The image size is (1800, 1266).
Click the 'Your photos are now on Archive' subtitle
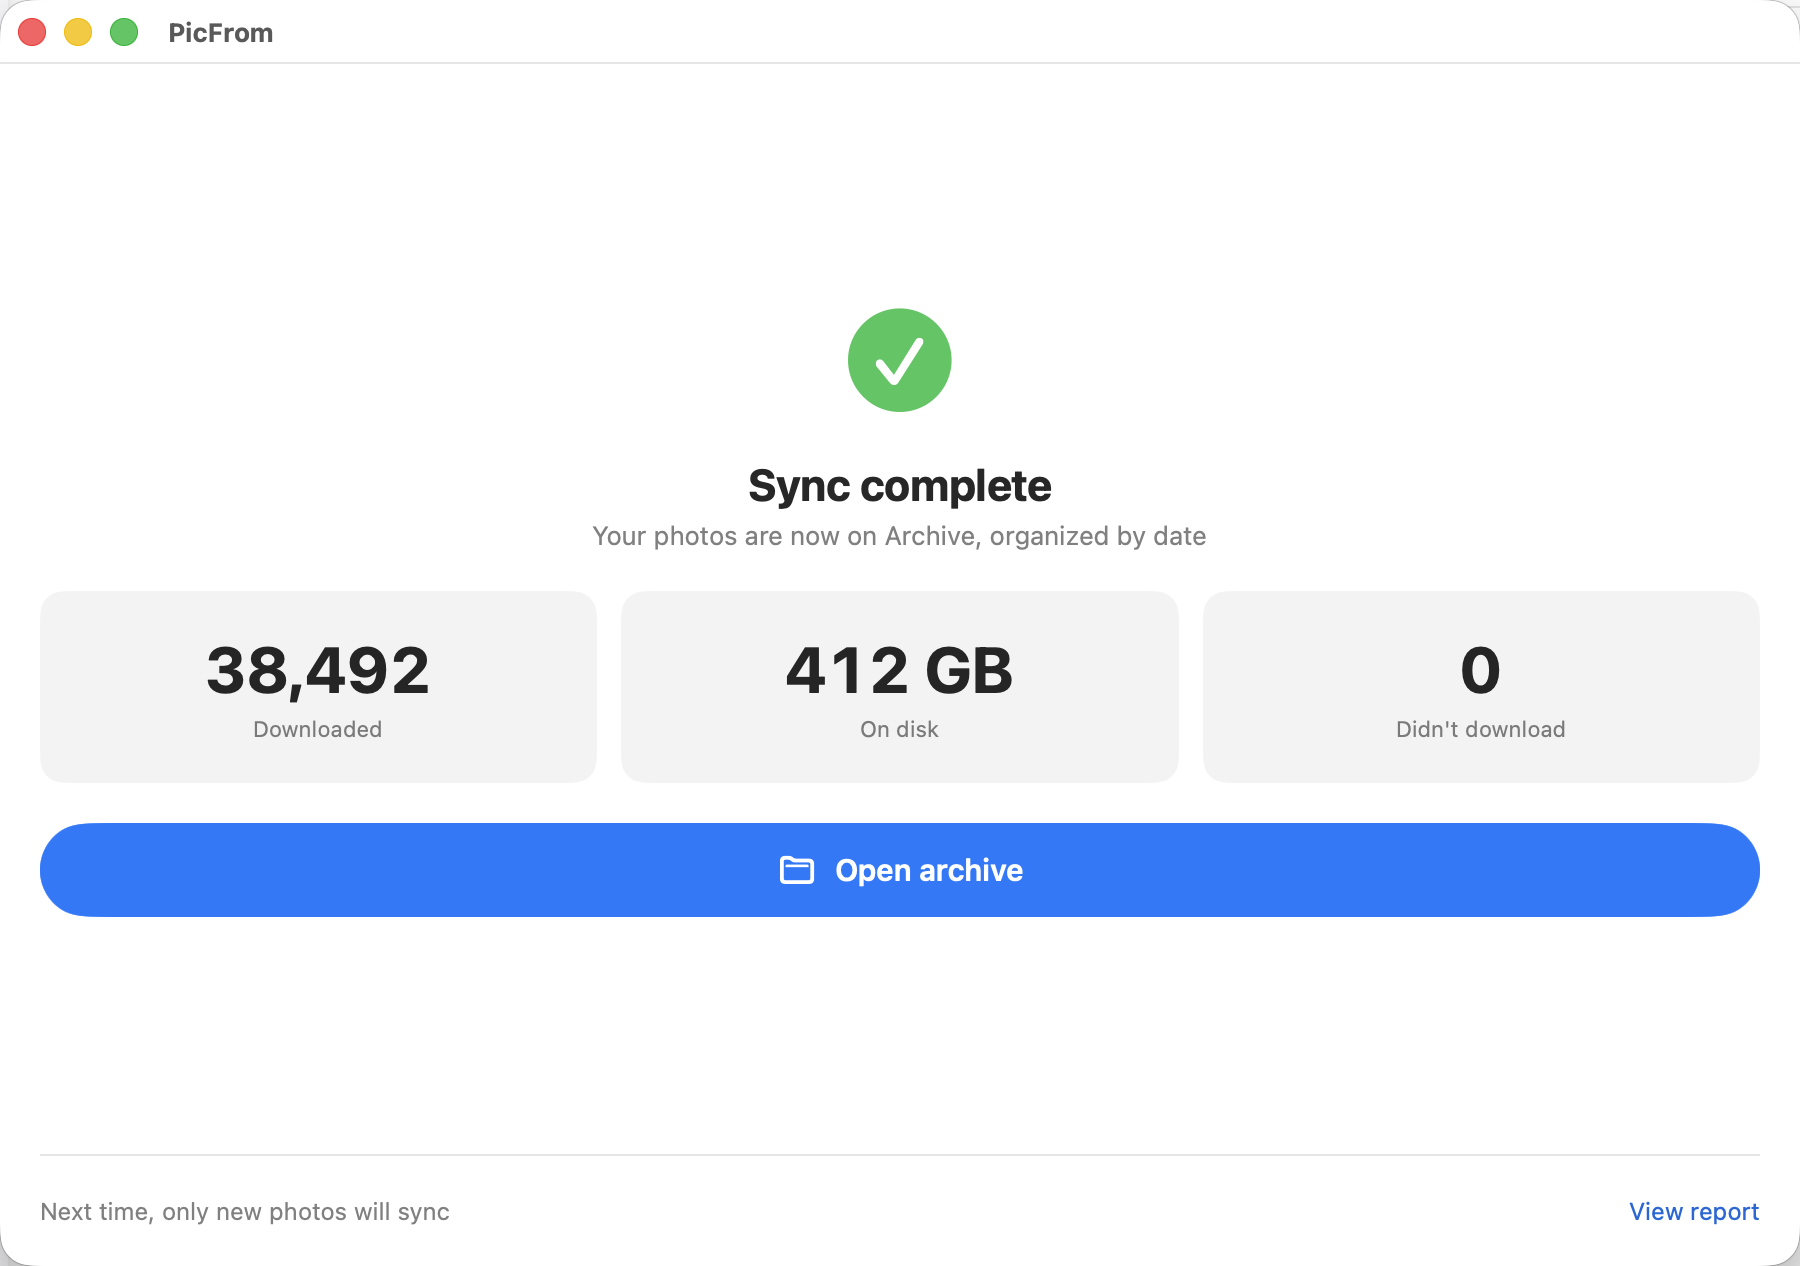tap(899, 536)
